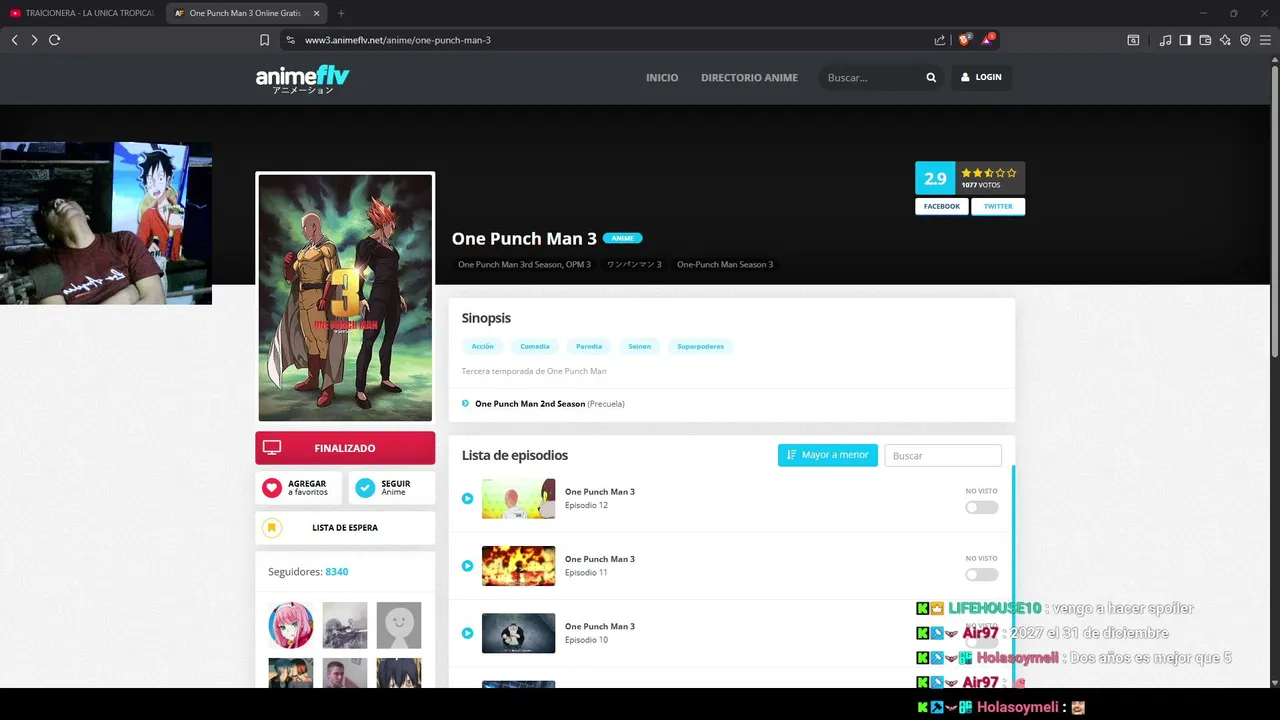Viewport: 1280px width, 720px height.
Task: Play Episodio 12 using its play icon
Action: click(x=467, y=498)
